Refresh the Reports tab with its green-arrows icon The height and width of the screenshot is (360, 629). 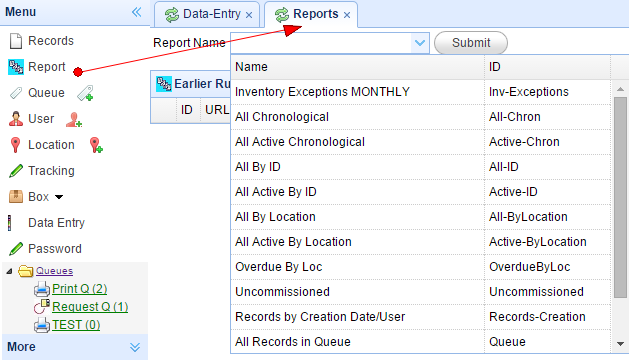coord(282,15)
